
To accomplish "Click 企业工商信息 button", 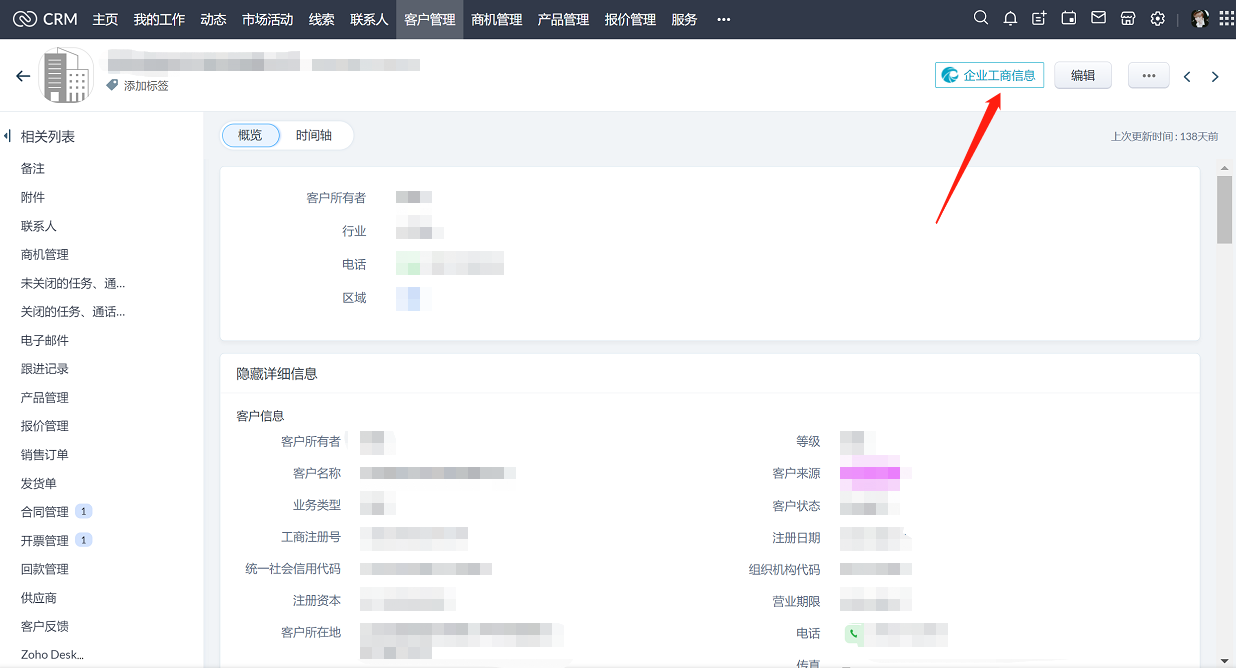I will (989, 75).
